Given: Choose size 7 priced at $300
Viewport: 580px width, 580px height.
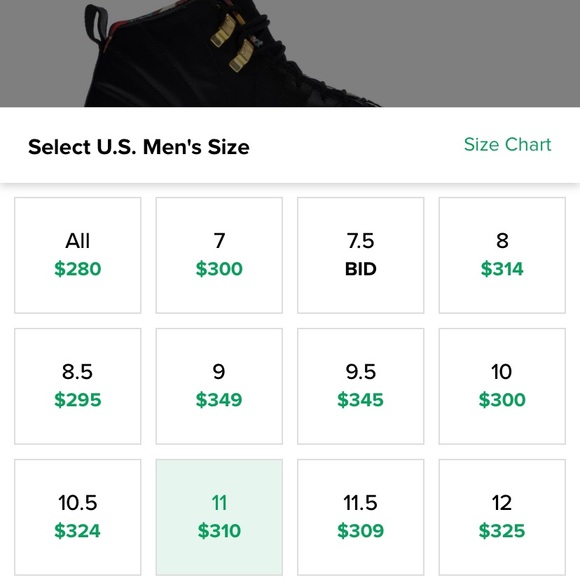Looking at the screenshot, I should tap(219, 255).
